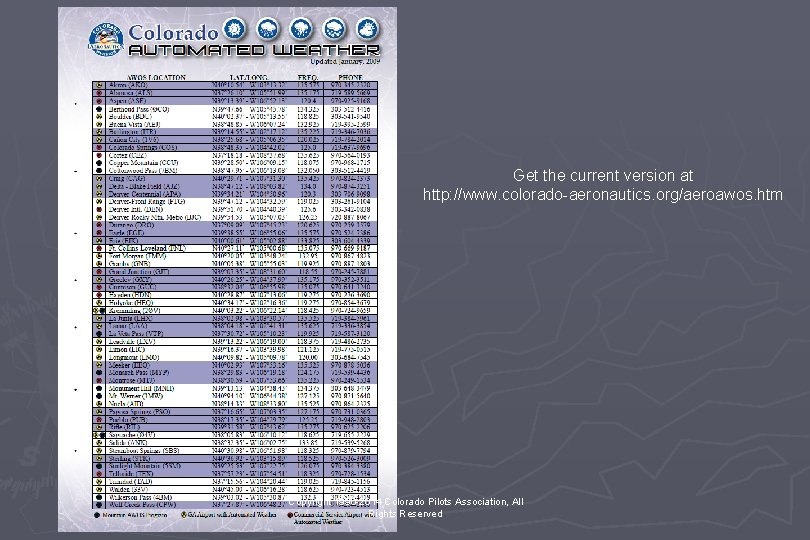Click the FREQ. column header
This screenshot has width=810, height=540.
click(x=307, y=78)
